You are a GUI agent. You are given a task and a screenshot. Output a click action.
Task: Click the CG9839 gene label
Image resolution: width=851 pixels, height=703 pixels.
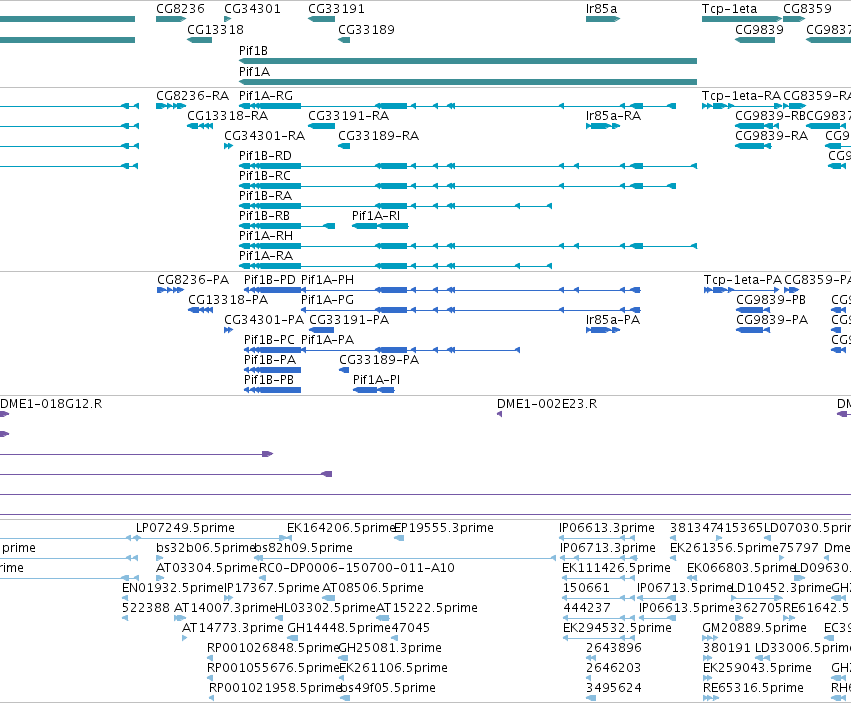coord(759,29)
